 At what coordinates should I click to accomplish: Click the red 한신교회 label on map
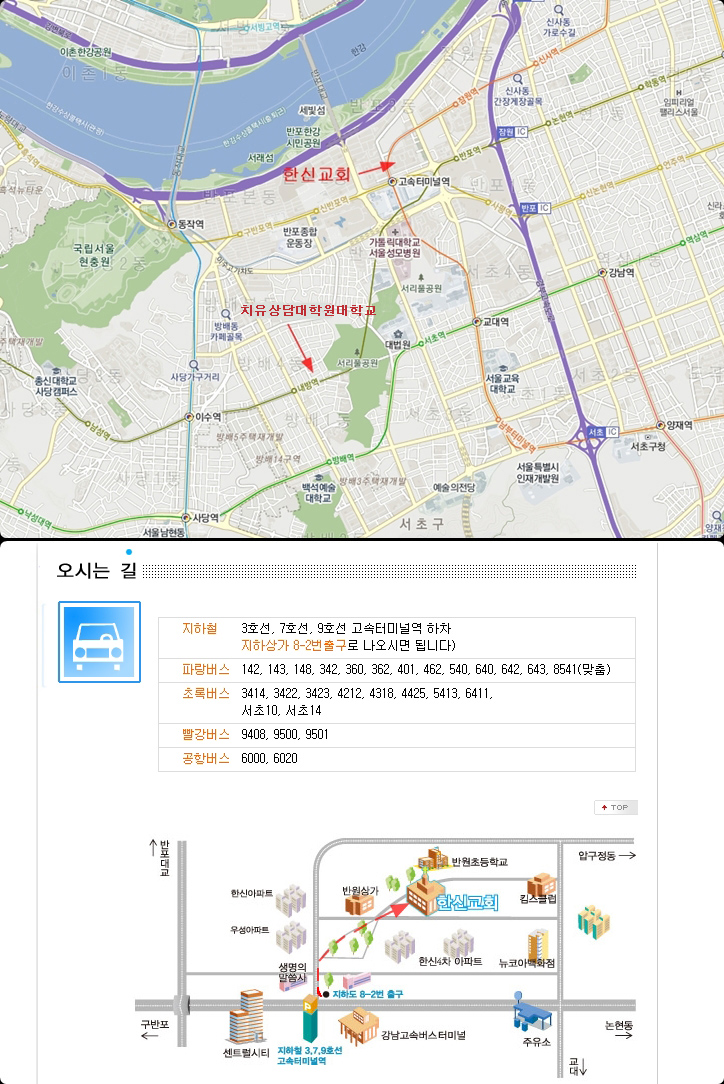[316, 174]
